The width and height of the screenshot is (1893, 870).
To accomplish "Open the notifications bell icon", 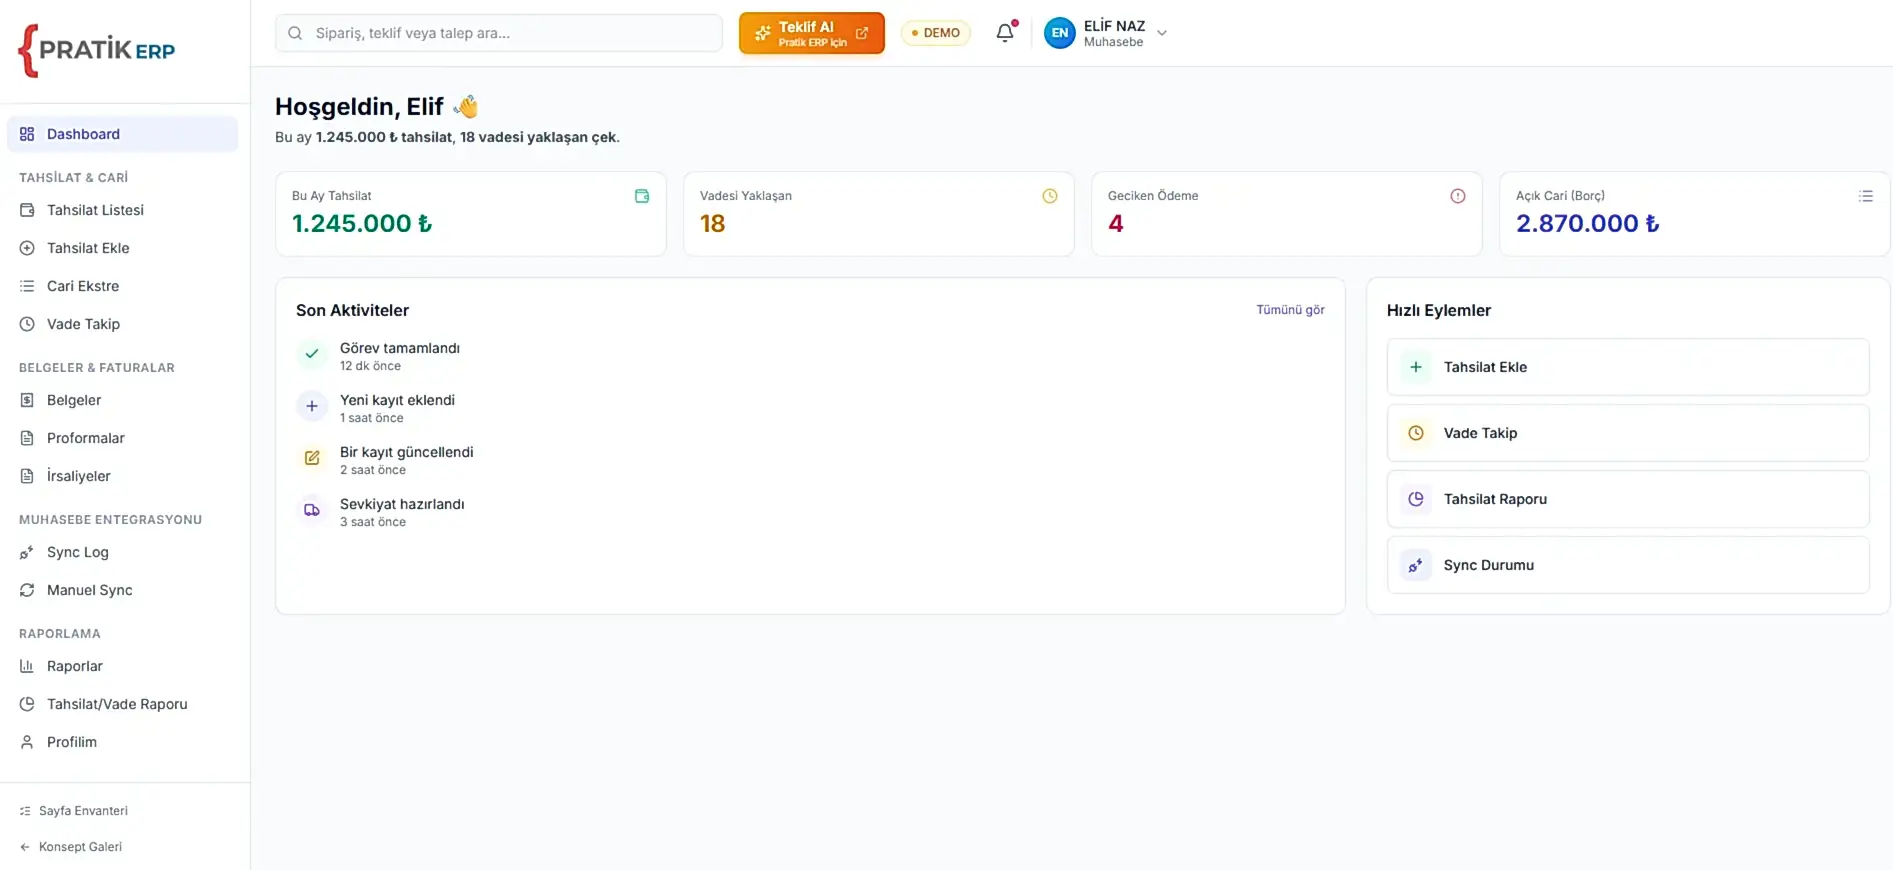I will click(x=1005, y=33).
